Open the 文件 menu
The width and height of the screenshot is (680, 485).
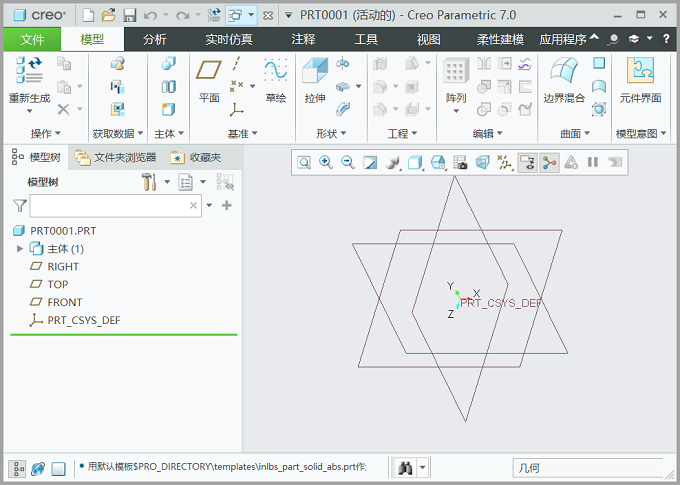click(32, 40)
